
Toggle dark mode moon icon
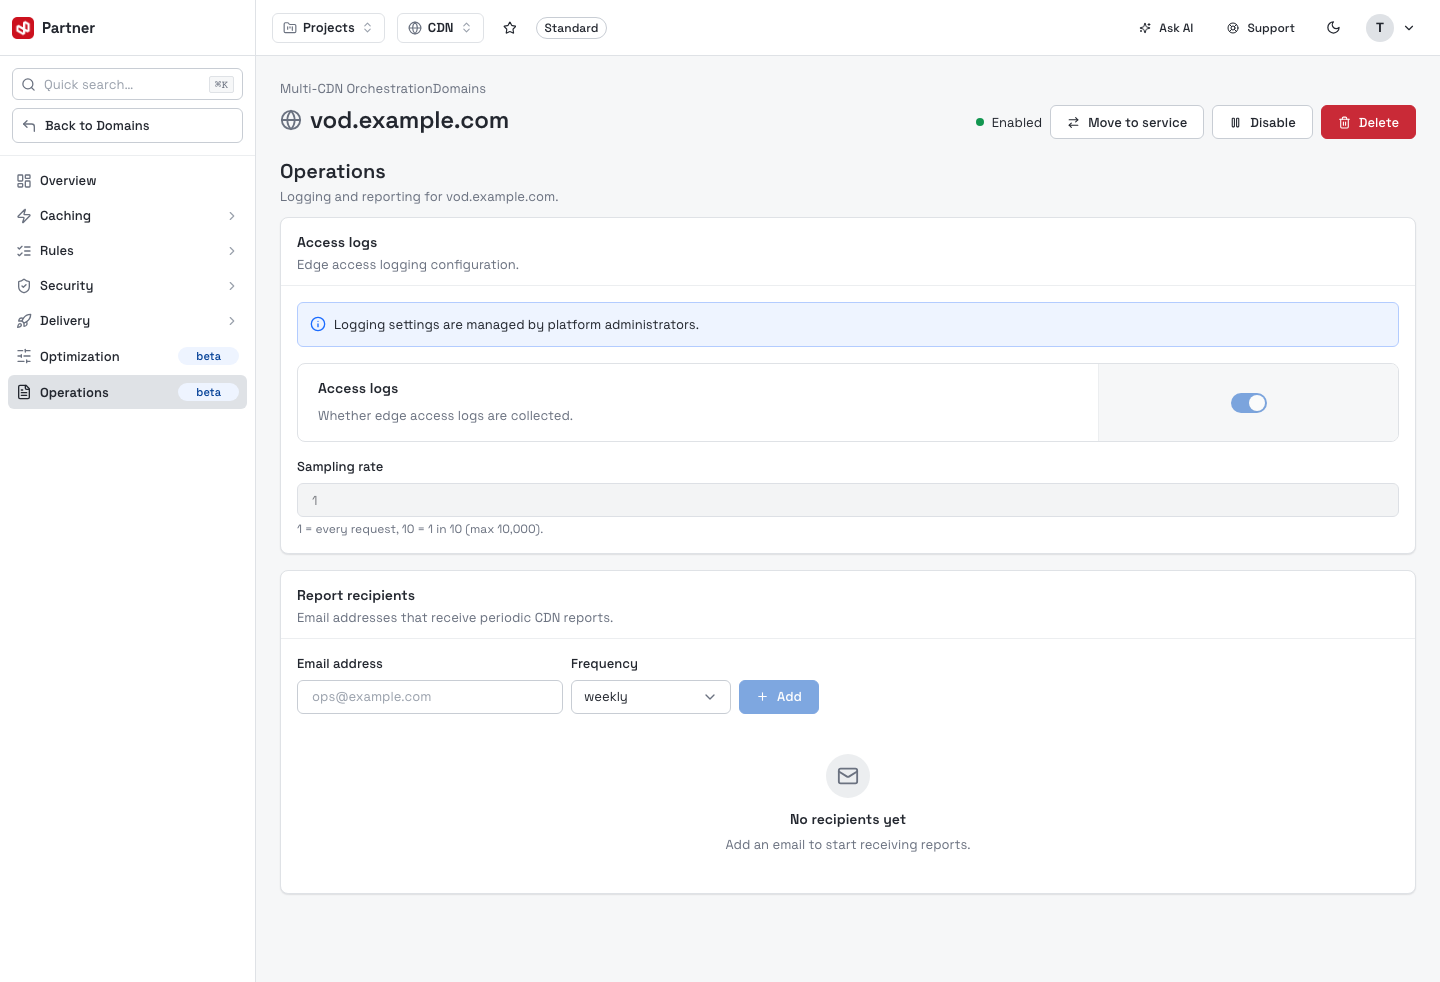(1333, 28)
